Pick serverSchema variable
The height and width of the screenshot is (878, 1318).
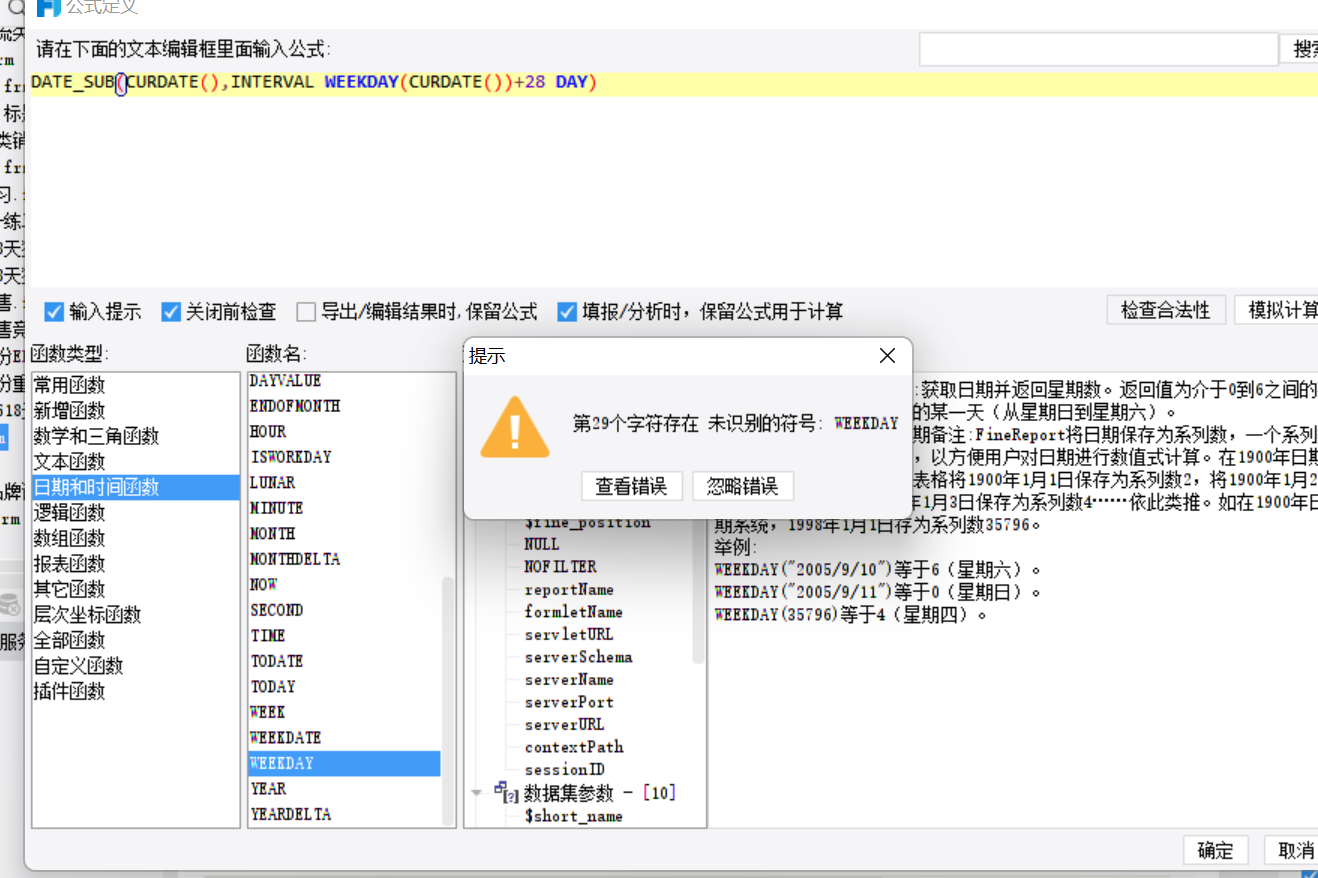[578, 657]
